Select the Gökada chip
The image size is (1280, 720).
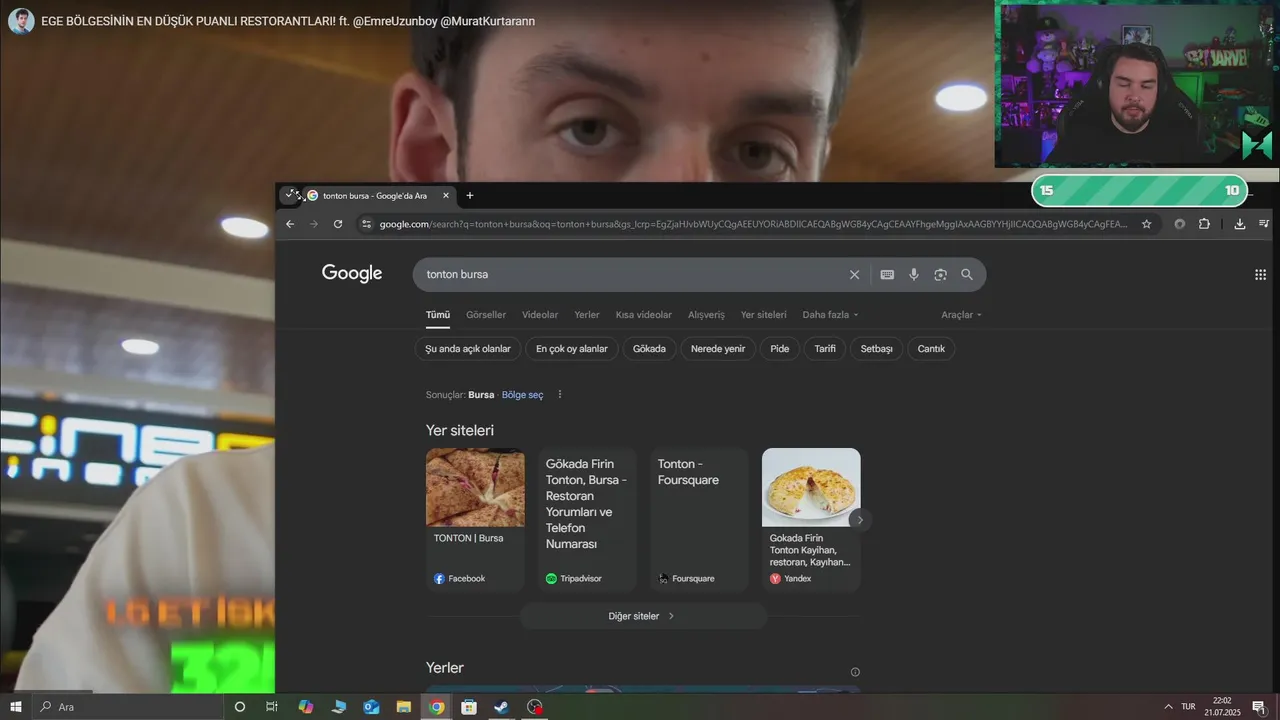click(x=649, y=349)
